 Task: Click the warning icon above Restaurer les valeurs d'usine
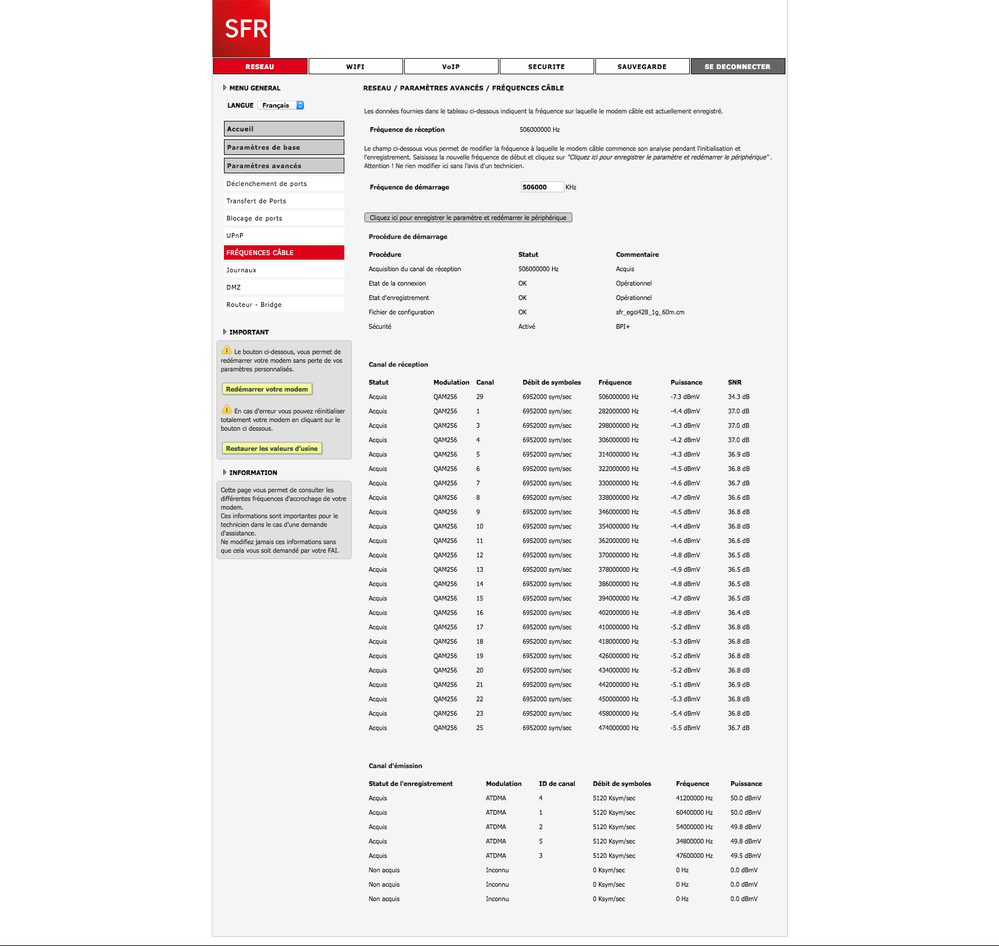point(228,408)
